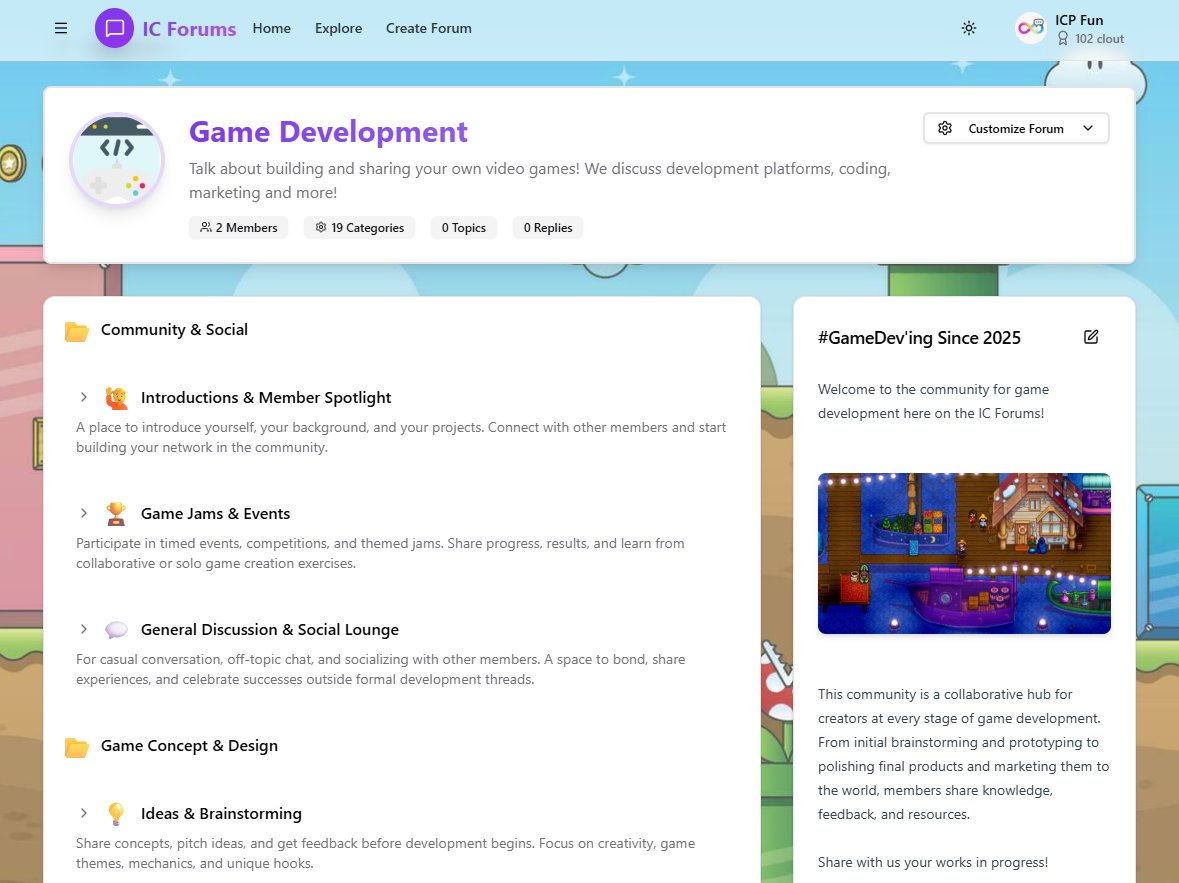Expand the Game Jams & Events category
This screenshot has width=1179, height=883.
coord(84,513)
